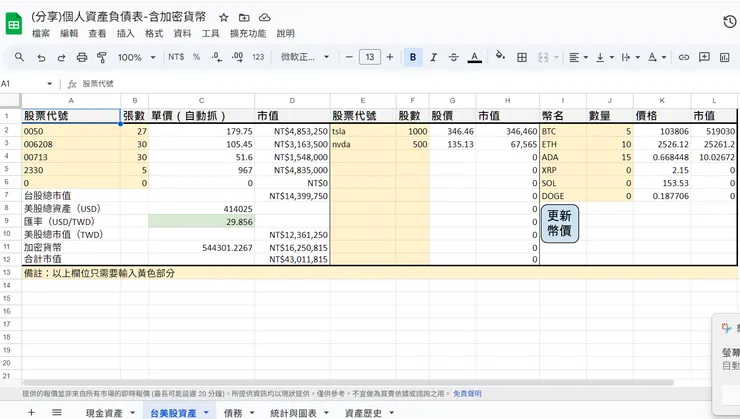Open the 插入 menu

click(125, 33)
